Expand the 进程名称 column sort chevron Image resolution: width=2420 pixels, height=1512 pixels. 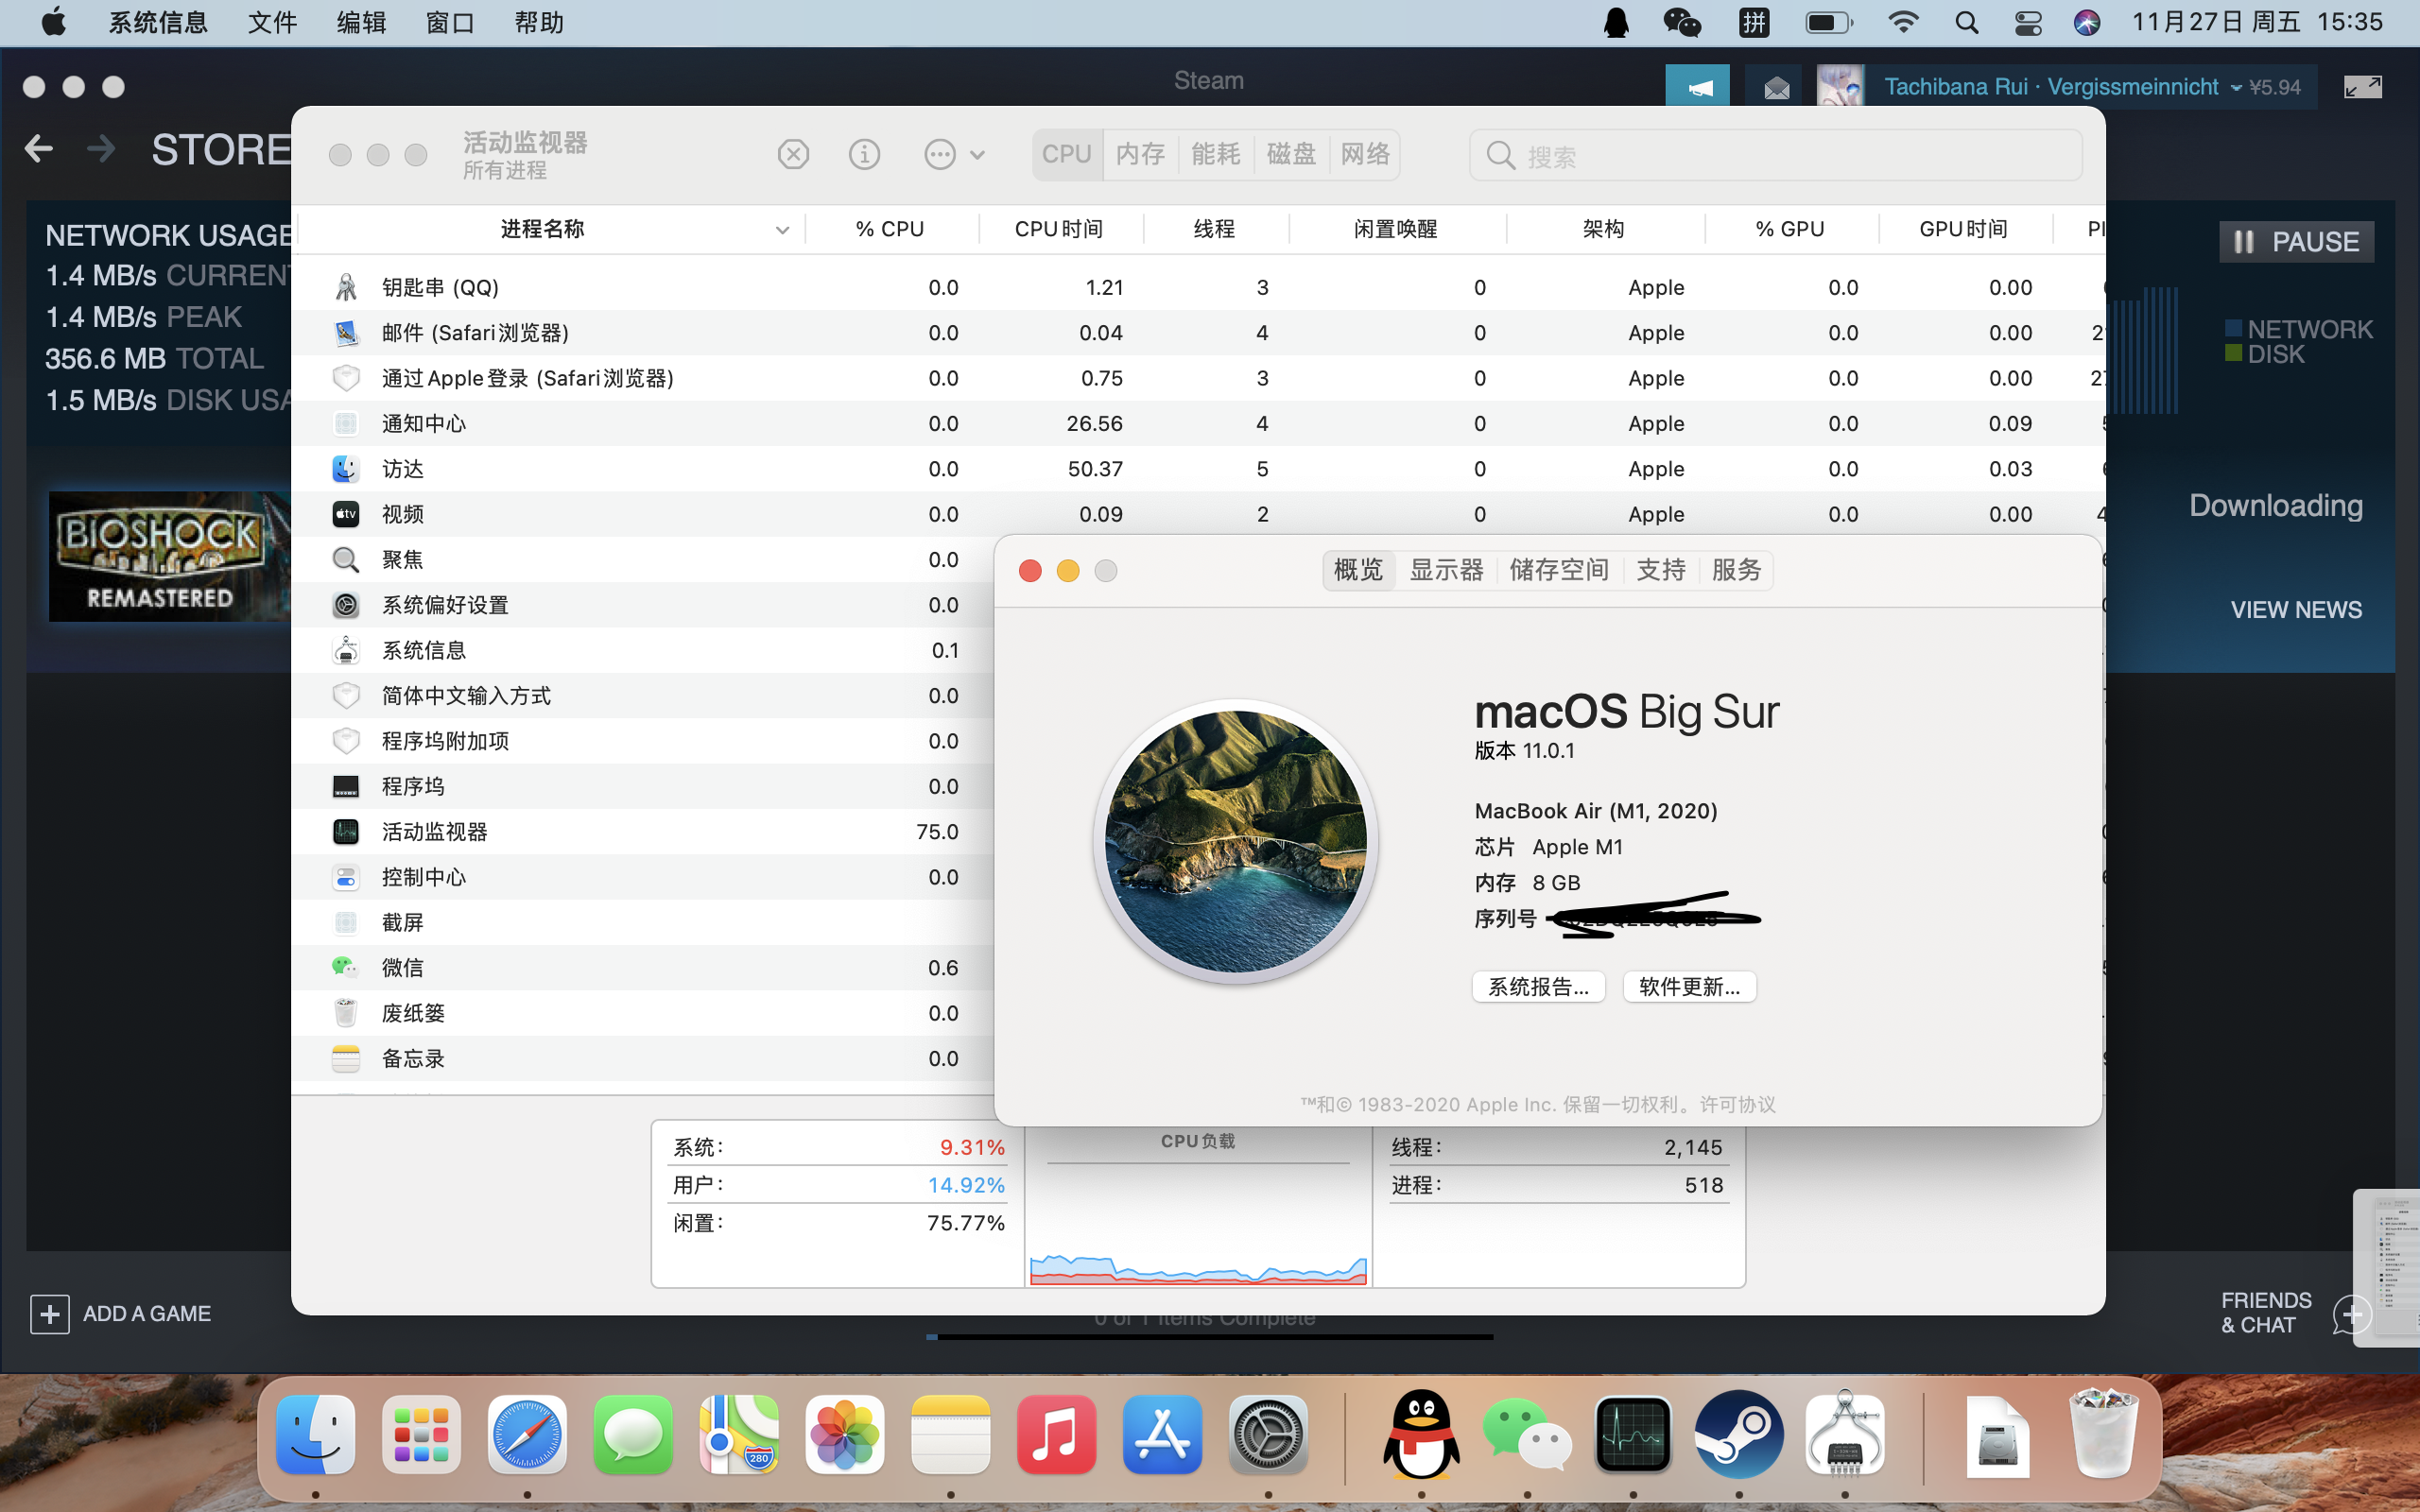point(781,229)
